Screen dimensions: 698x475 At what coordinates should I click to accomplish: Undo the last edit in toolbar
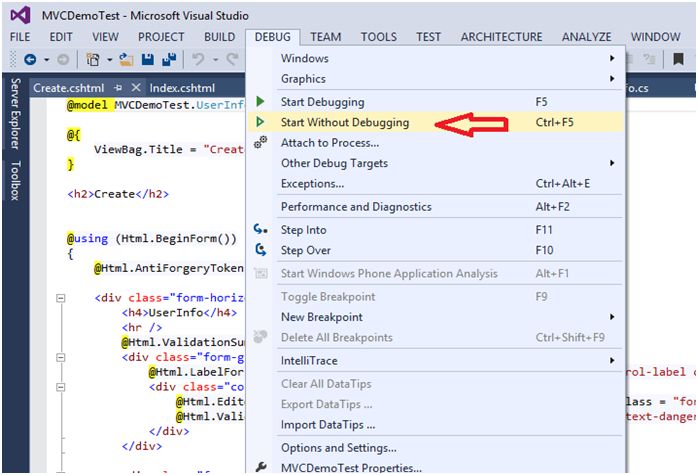coord(198,59)
